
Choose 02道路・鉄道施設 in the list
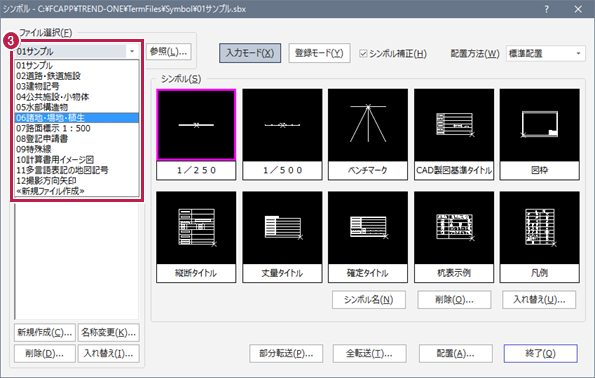[77, 76]
